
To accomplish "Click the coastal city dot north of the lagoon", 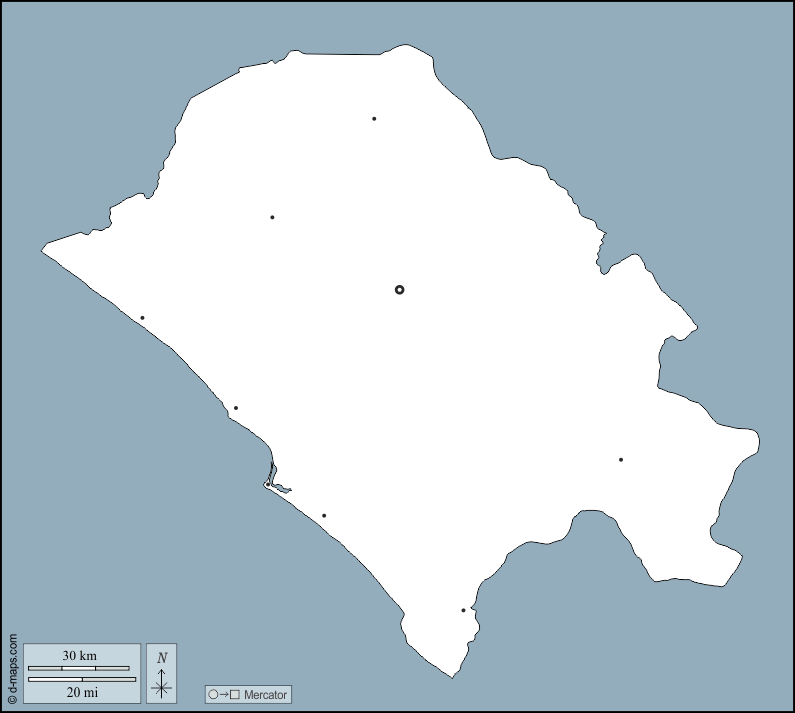I will point(236,408).
